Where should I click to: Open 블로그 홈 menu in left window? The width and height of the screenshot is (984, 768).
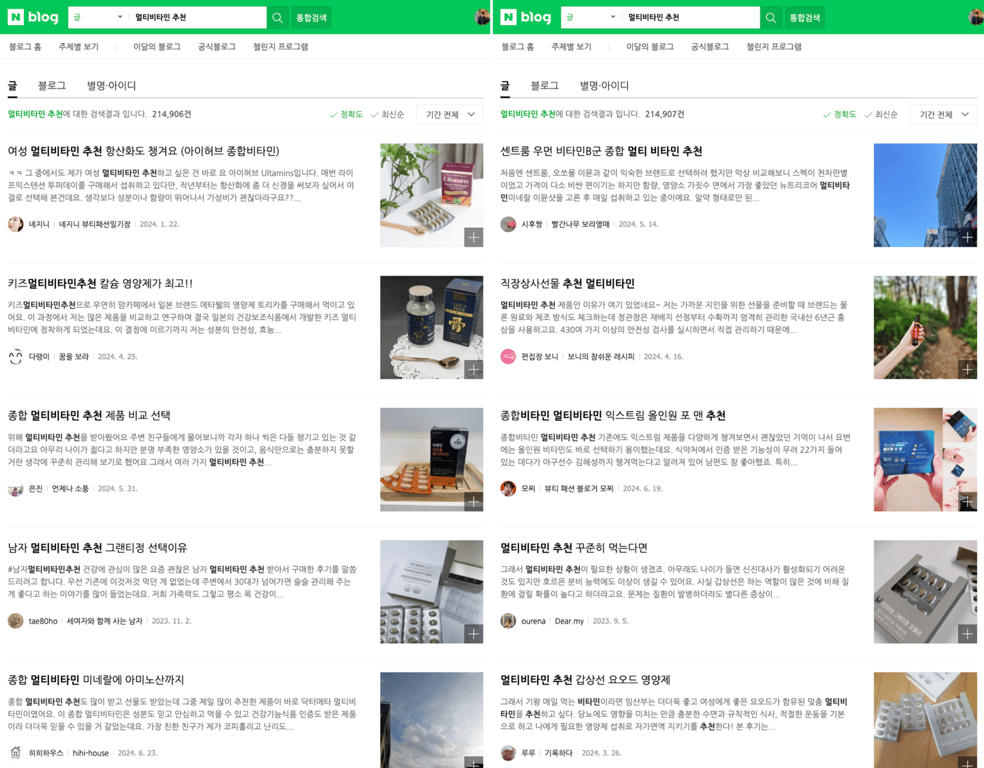pyautogui.click(x=25, y=46)
